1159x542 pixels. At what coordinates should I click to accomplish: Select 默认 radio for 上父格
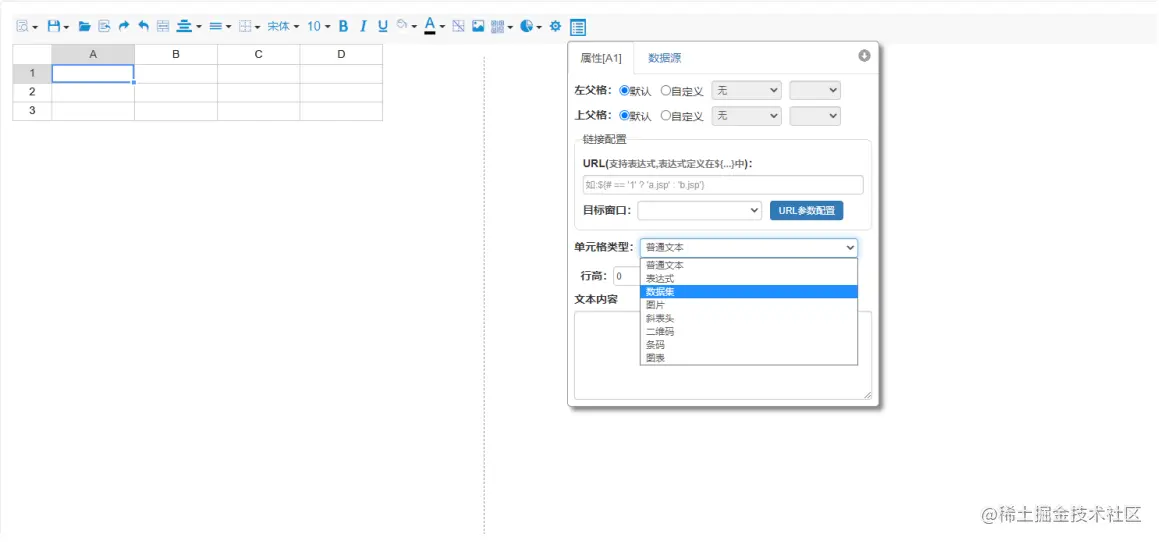624,115
